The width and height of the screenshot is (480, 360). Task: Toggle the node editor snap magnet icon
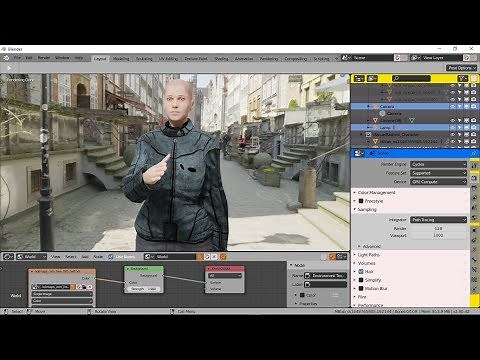(332, 257)
